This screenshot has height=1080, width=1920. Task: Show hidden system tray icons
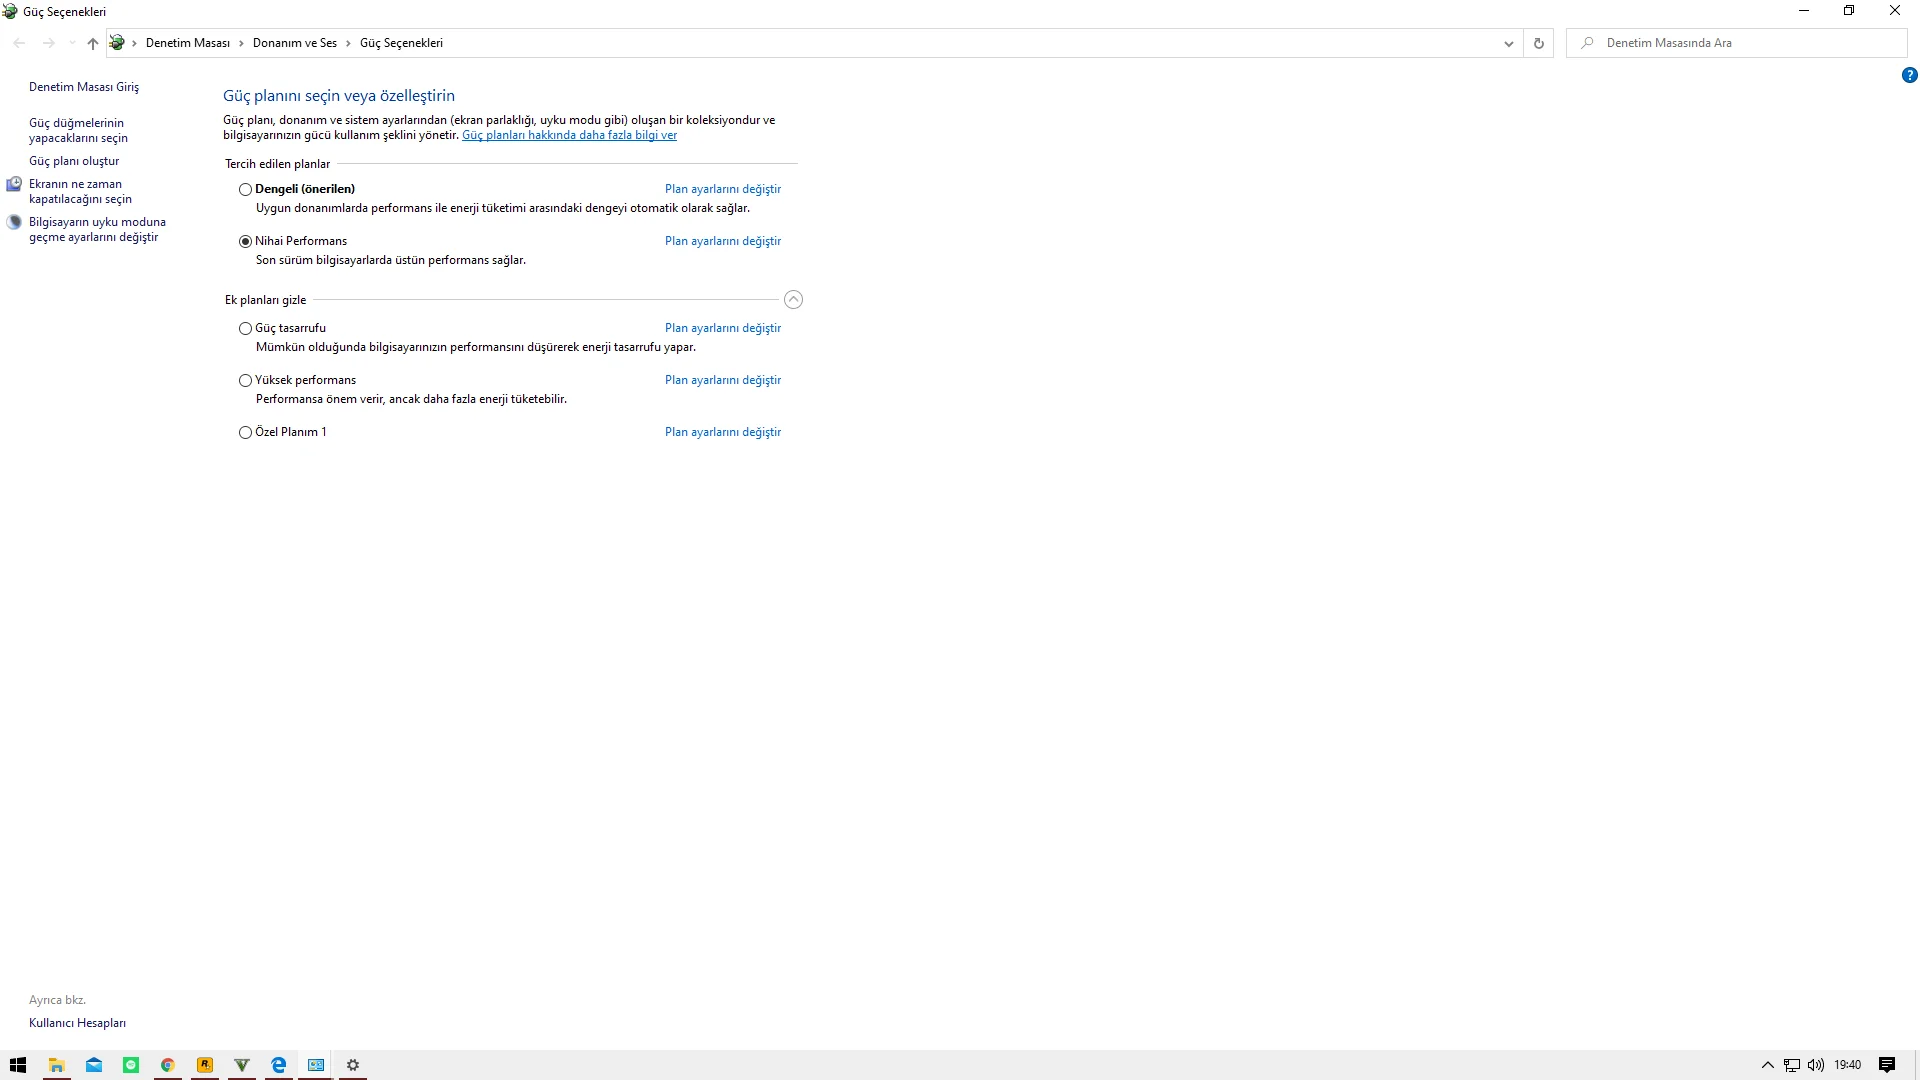(1767, 1065)
